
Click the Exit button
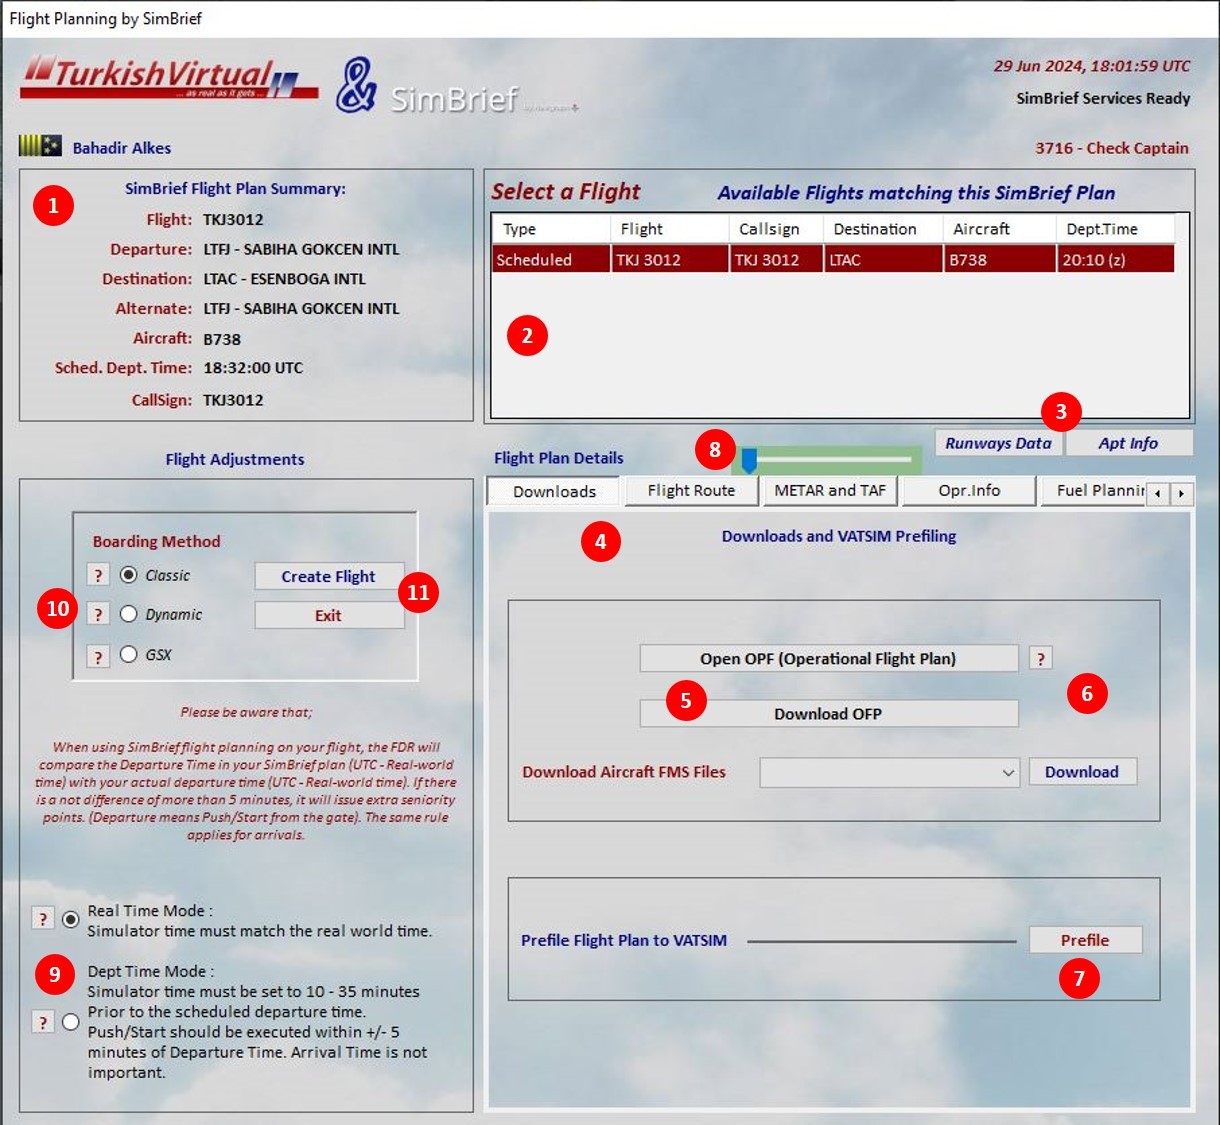point(328,615)
